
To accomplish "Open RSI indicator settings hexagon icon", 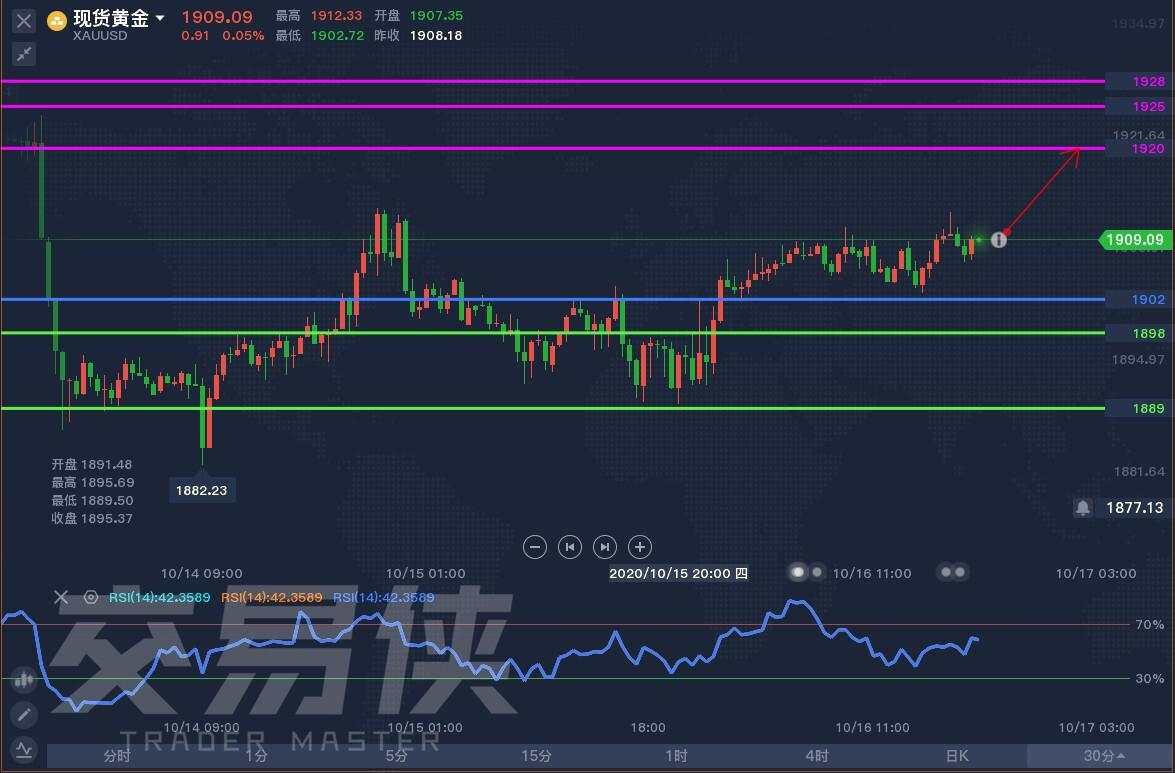I will pyautogui.click(x=91, y=597).
